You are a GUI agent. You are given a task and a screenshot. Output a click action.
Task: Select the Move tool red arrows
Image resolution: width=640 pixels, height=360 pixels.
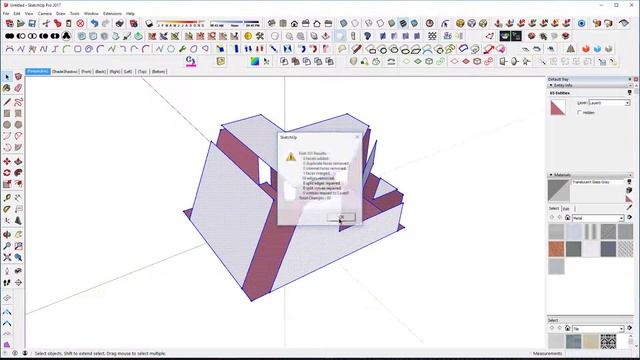(x=7, y=161)
